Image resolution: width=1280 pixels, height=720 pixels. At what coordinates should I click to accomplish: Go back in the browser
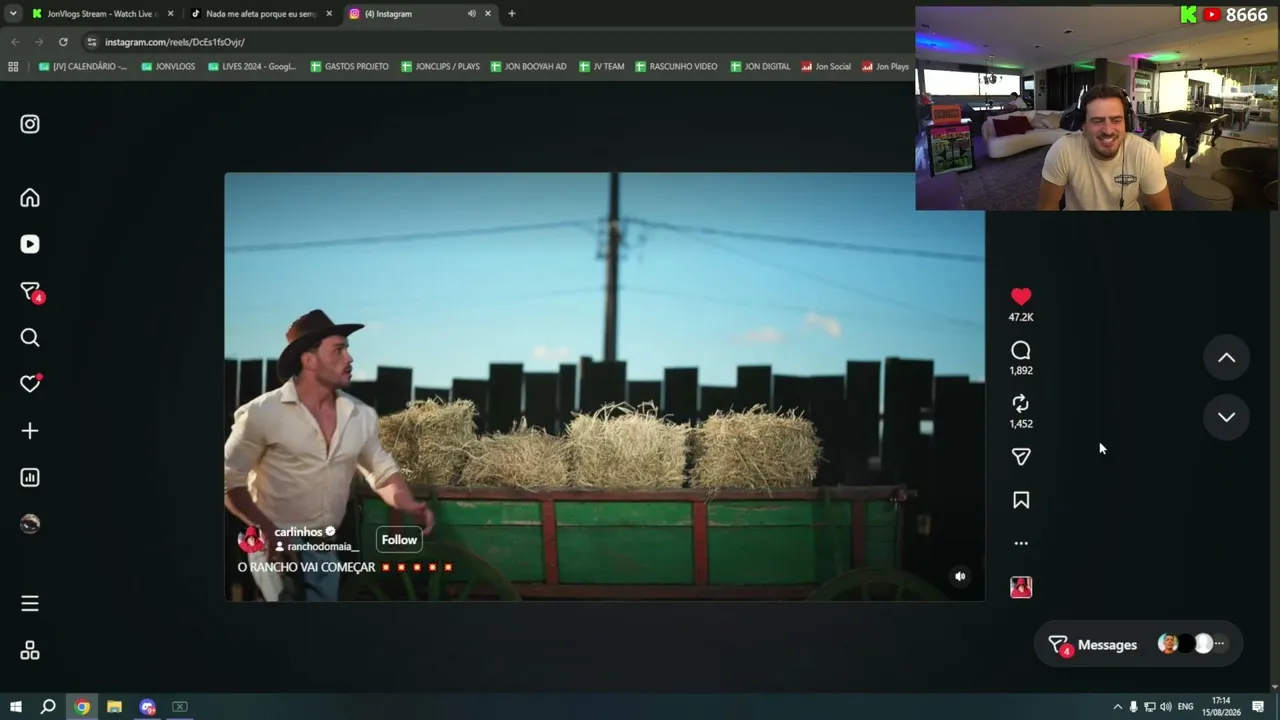(x=15, y=42)
